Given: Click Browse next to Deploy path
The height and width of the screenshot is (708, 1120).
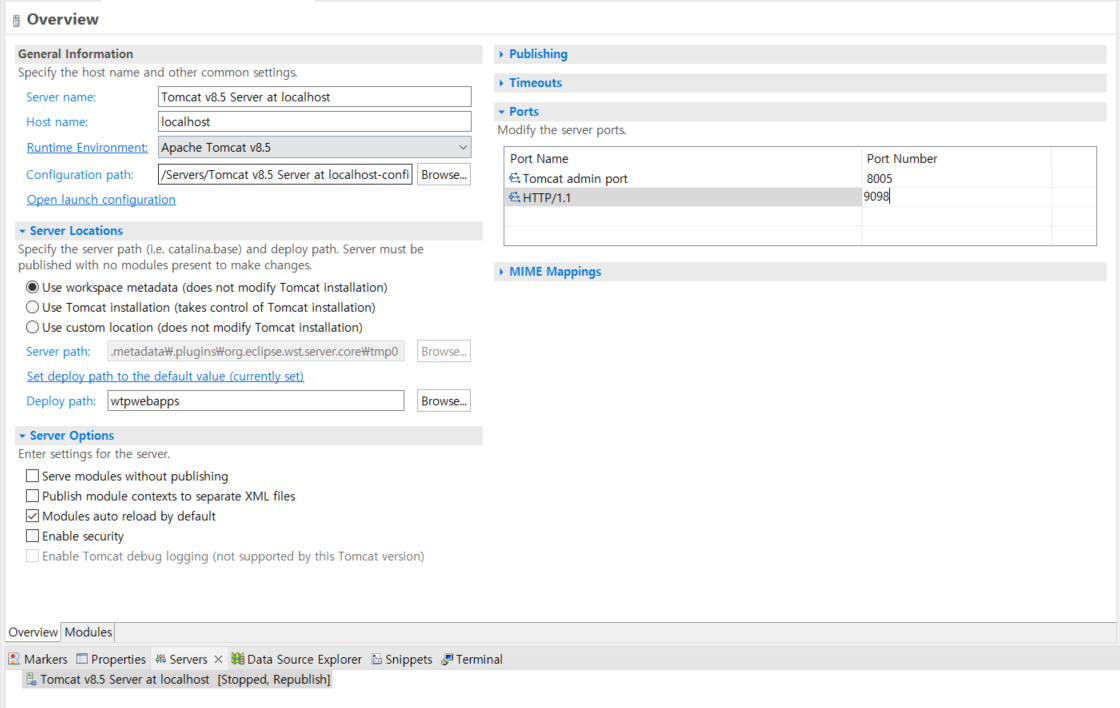Looking at the screenshot, I should (444, 401).
